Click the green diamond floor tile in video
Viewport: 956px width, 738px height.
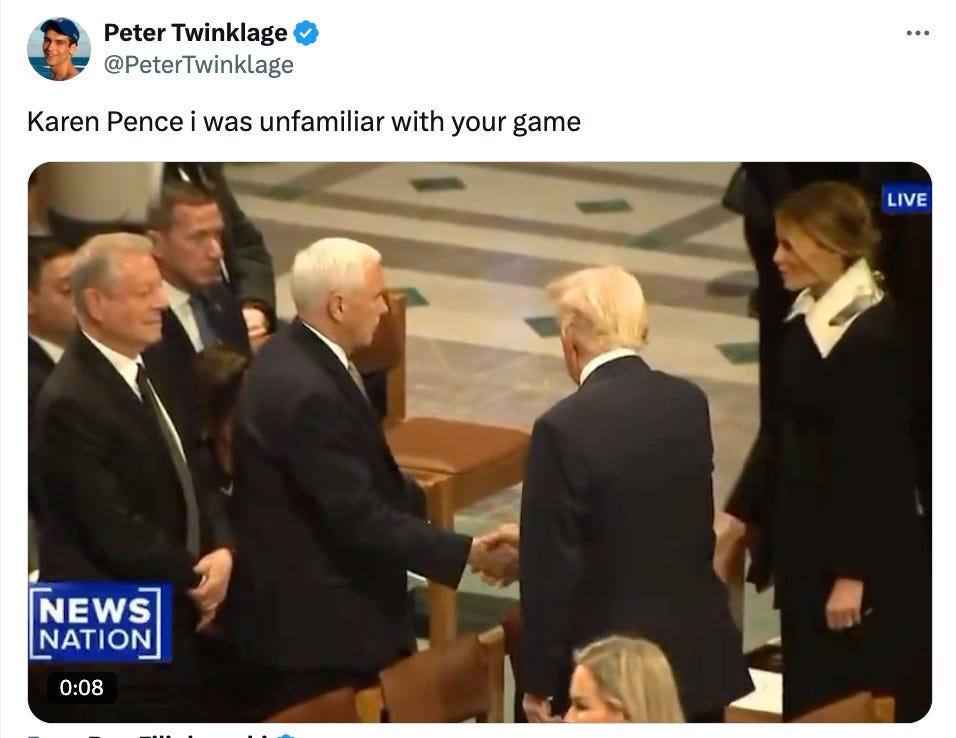point(437,184)
